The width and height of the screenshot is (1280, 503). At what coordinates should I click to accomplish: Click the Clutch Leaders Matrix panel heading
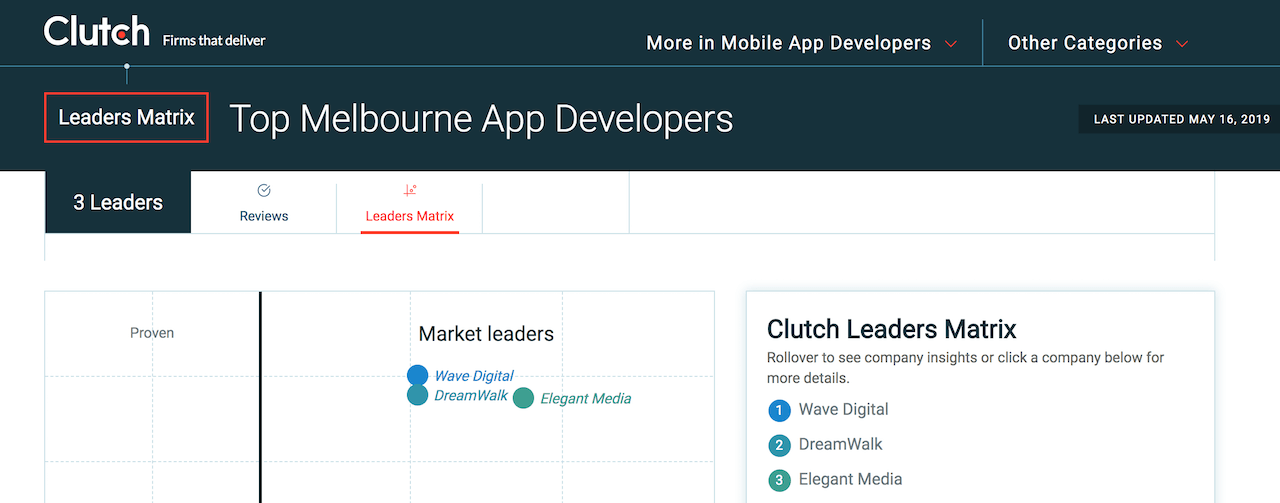(892, 329)
